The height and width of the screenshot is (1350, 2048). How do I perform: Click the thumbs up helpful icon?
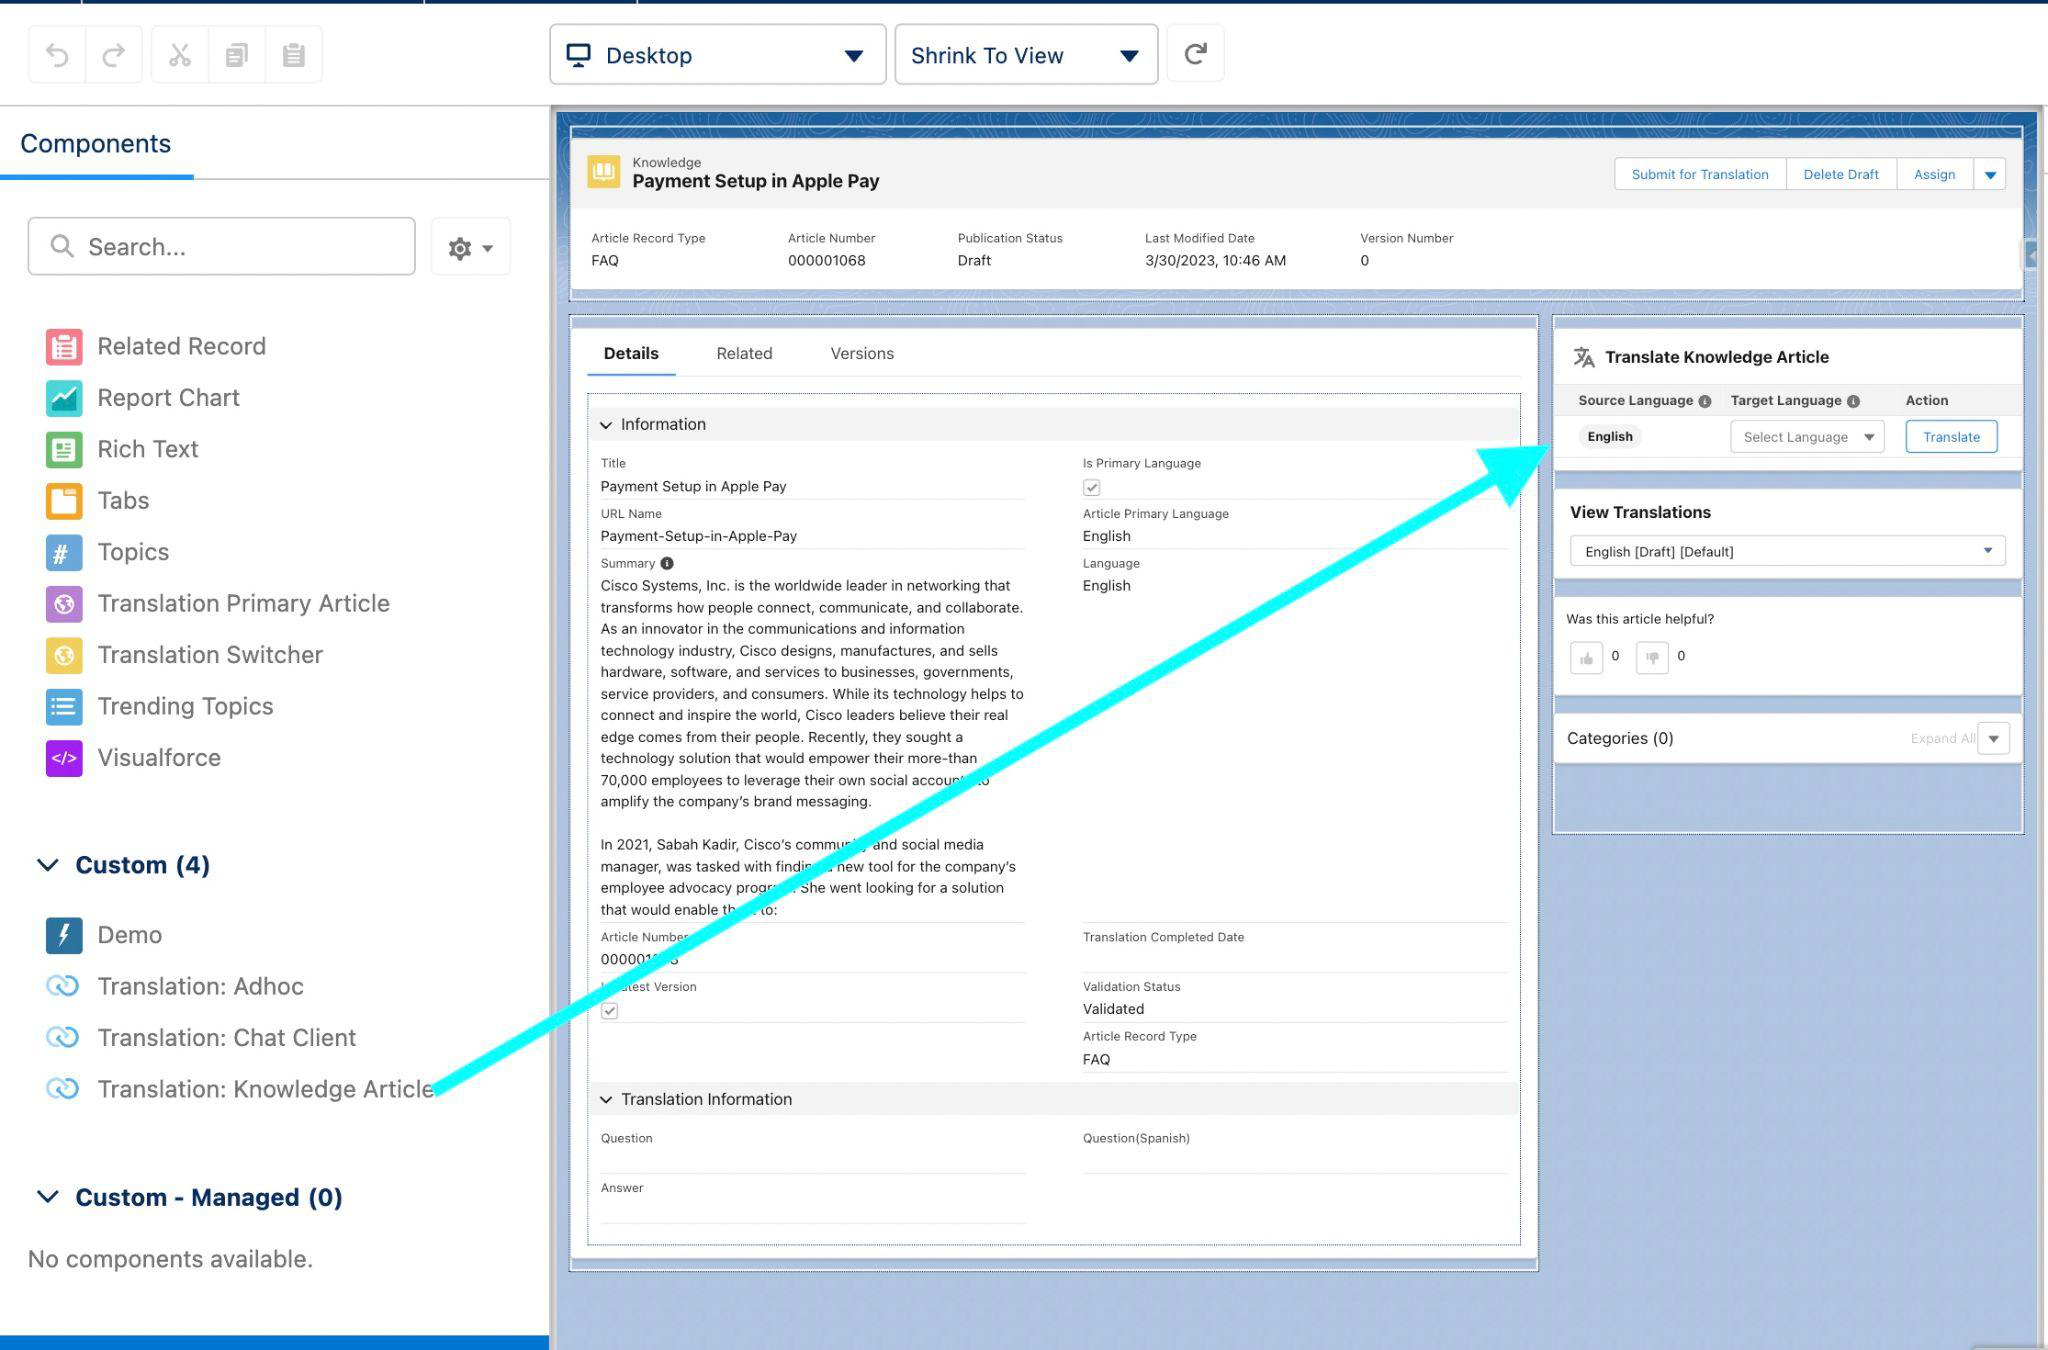pos(1586,658)
